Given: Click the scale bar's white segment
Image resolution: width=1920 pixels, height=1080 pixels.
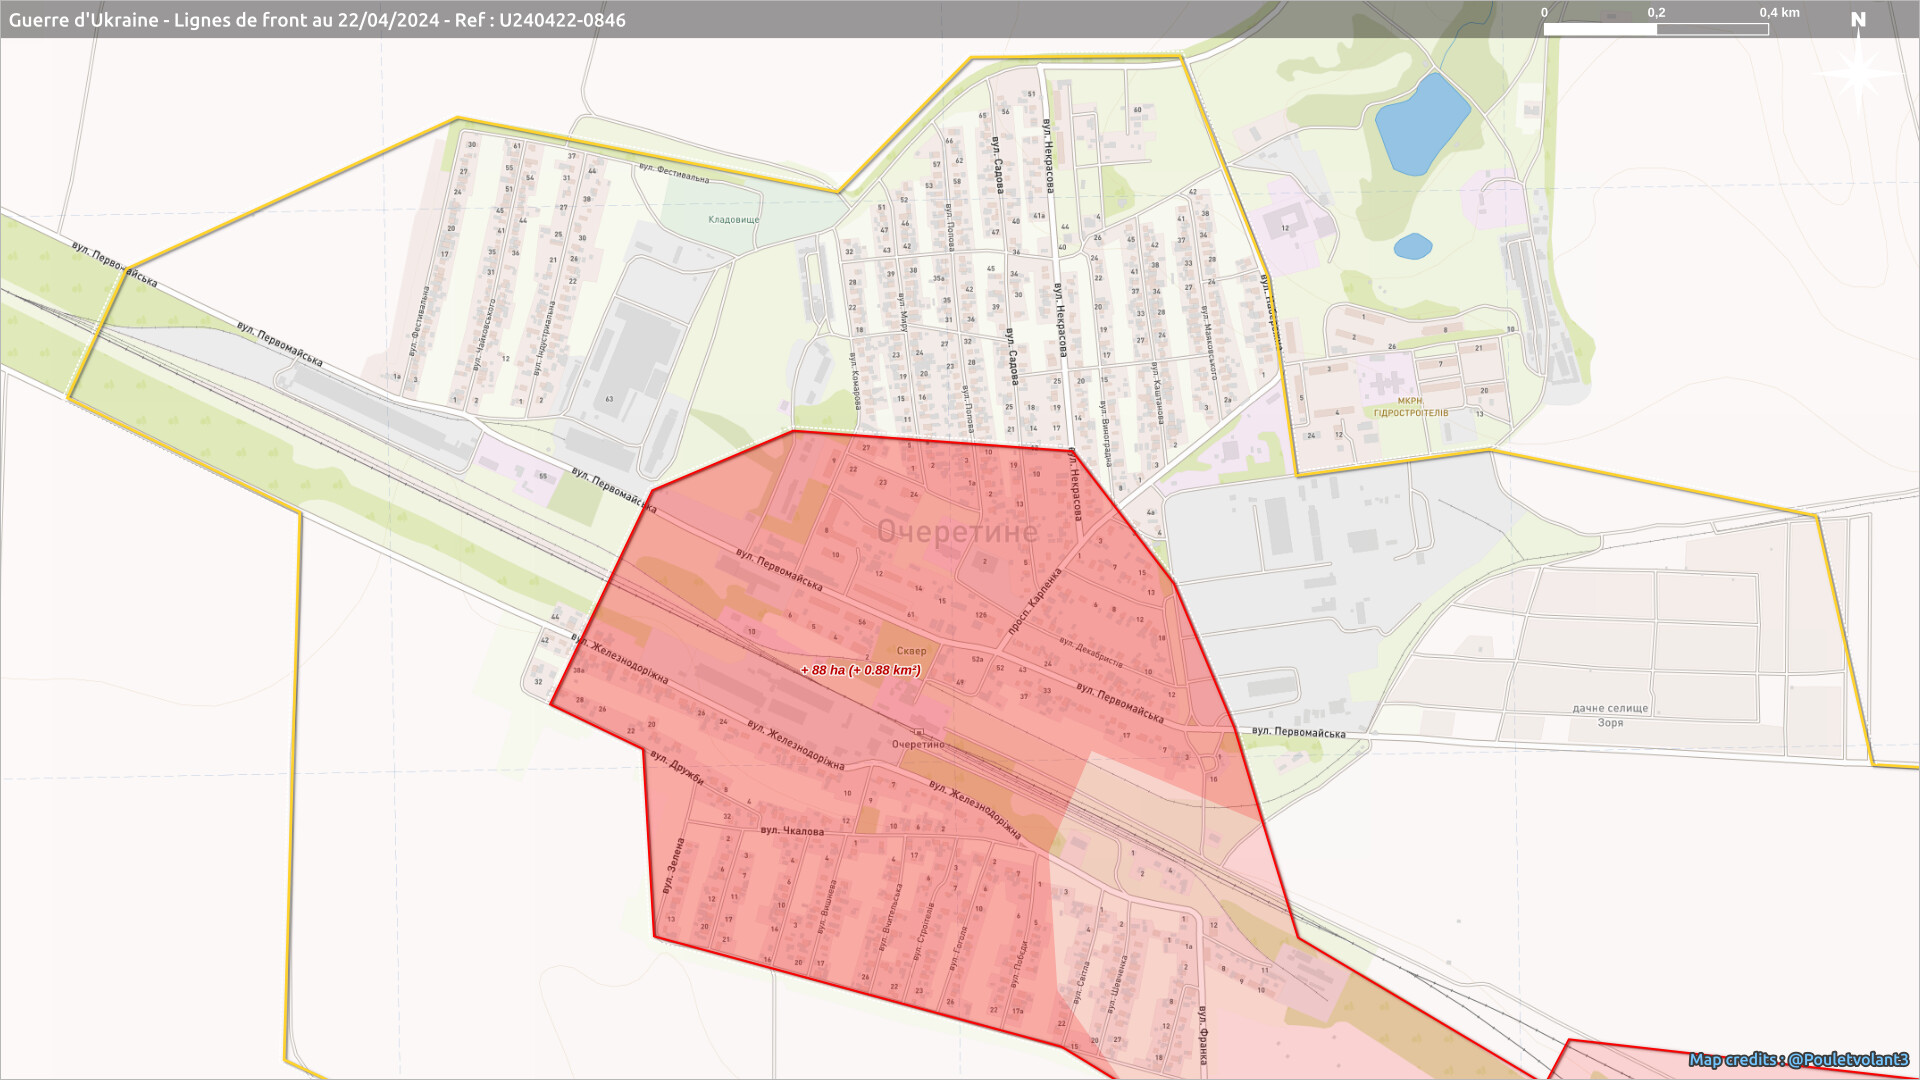Looking at the screenshot, I should tap(1600, 30).
